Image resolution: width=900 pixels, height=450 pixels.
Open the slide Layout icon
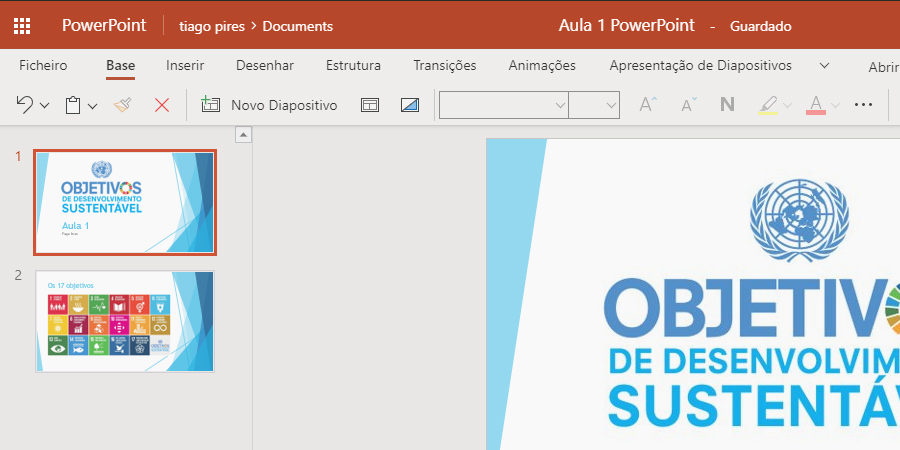[x=370, y=105]
